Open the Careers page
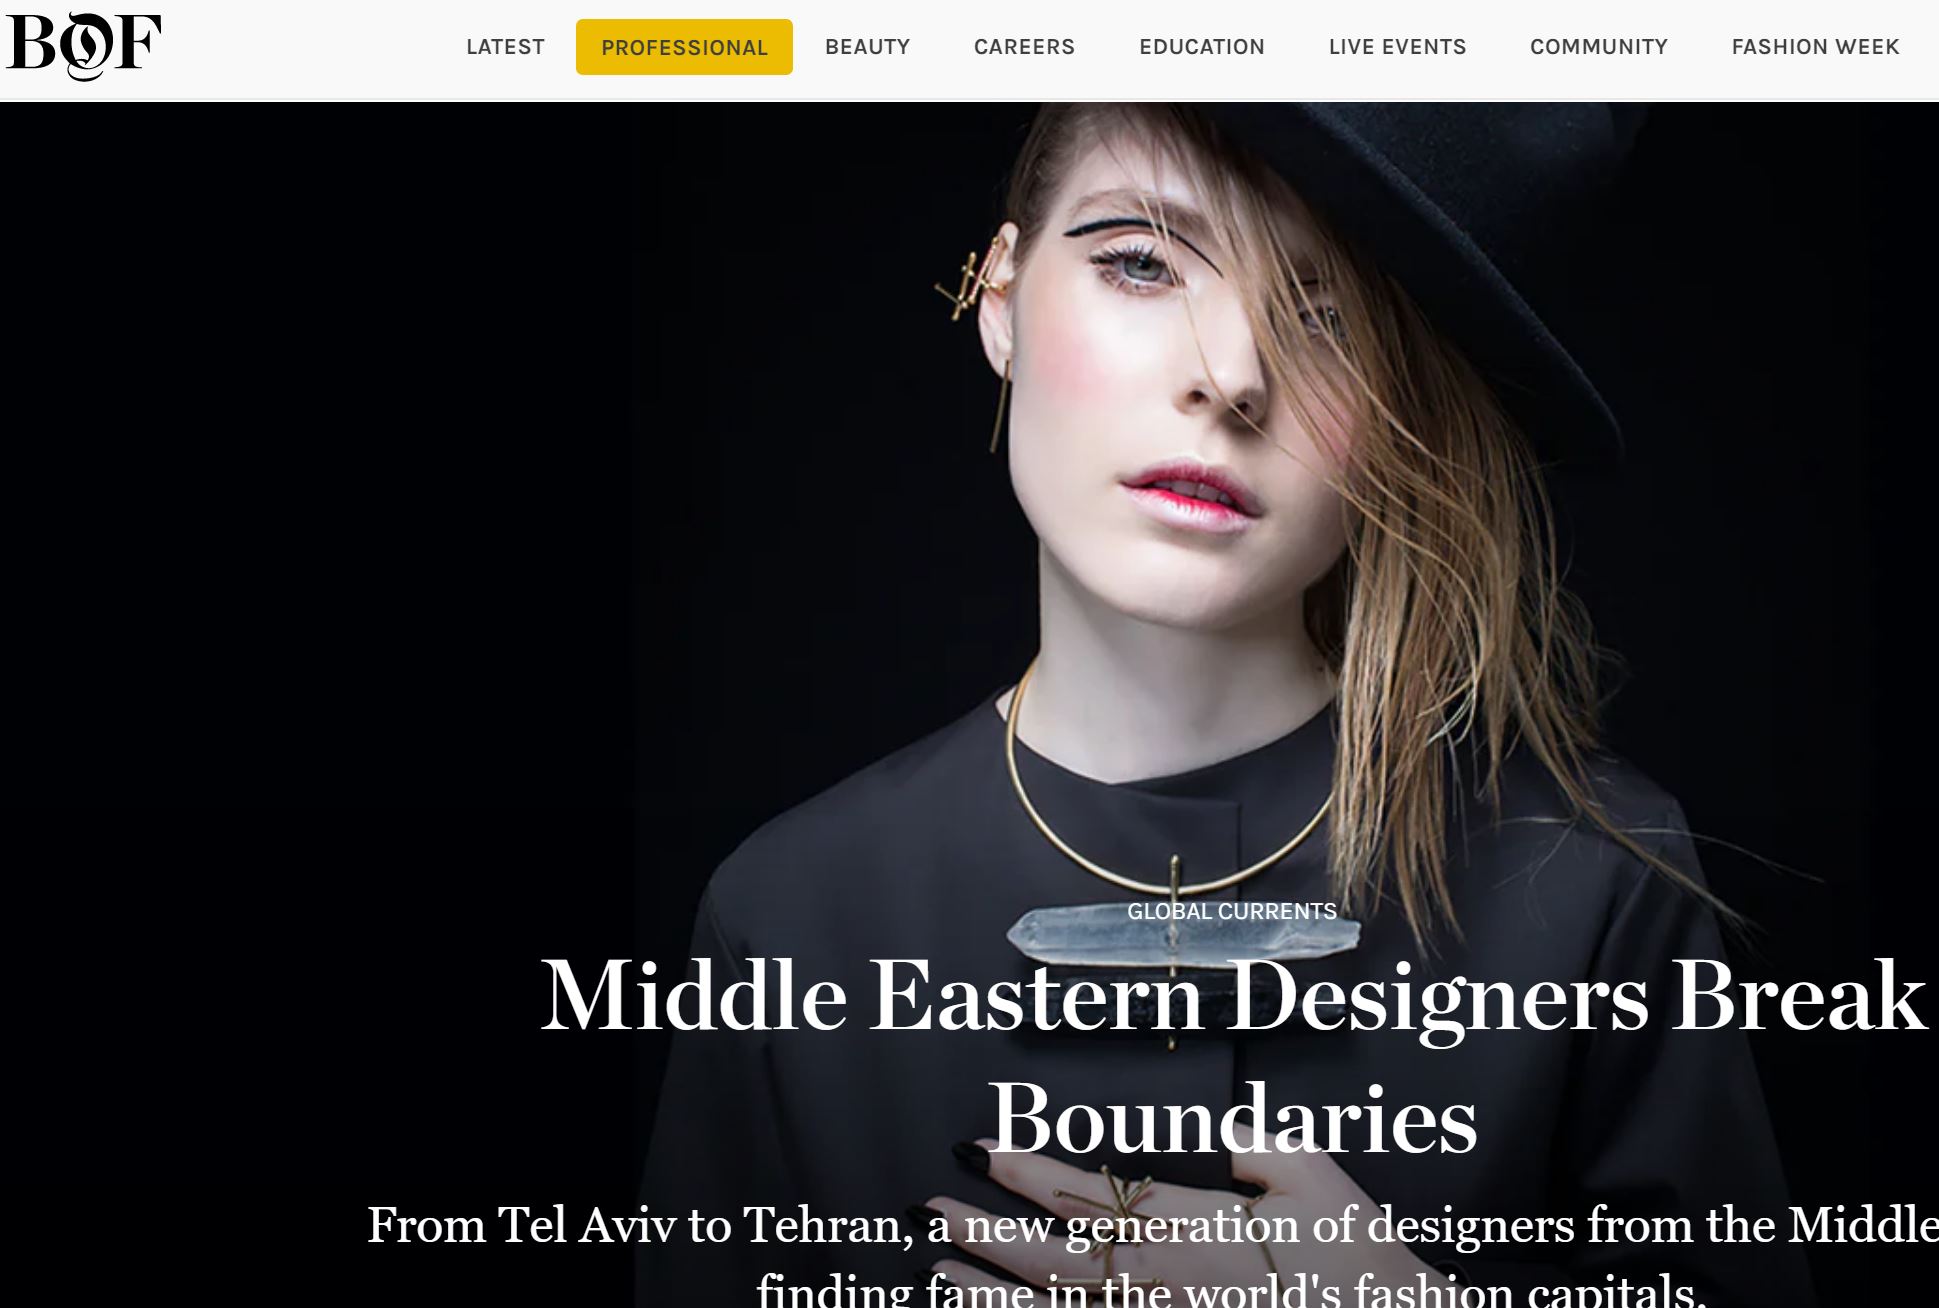 pyautogui.click(x=1024, y=47)
